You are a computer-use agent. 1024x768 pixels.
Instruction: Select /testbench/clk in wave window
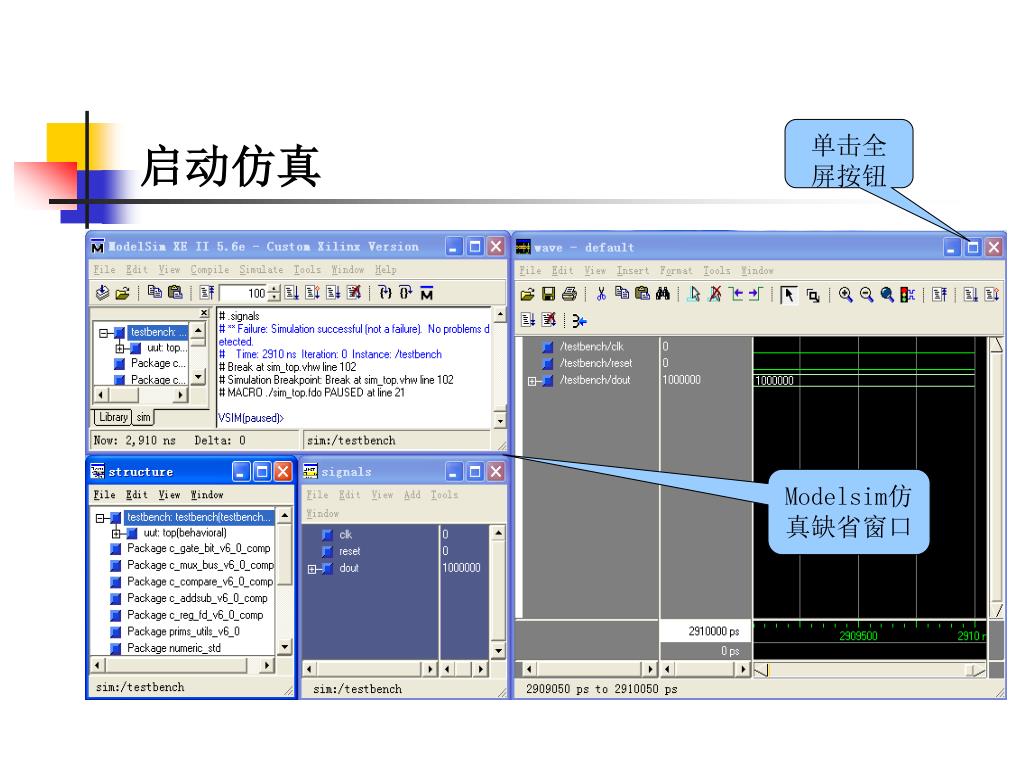coord(592,347)
